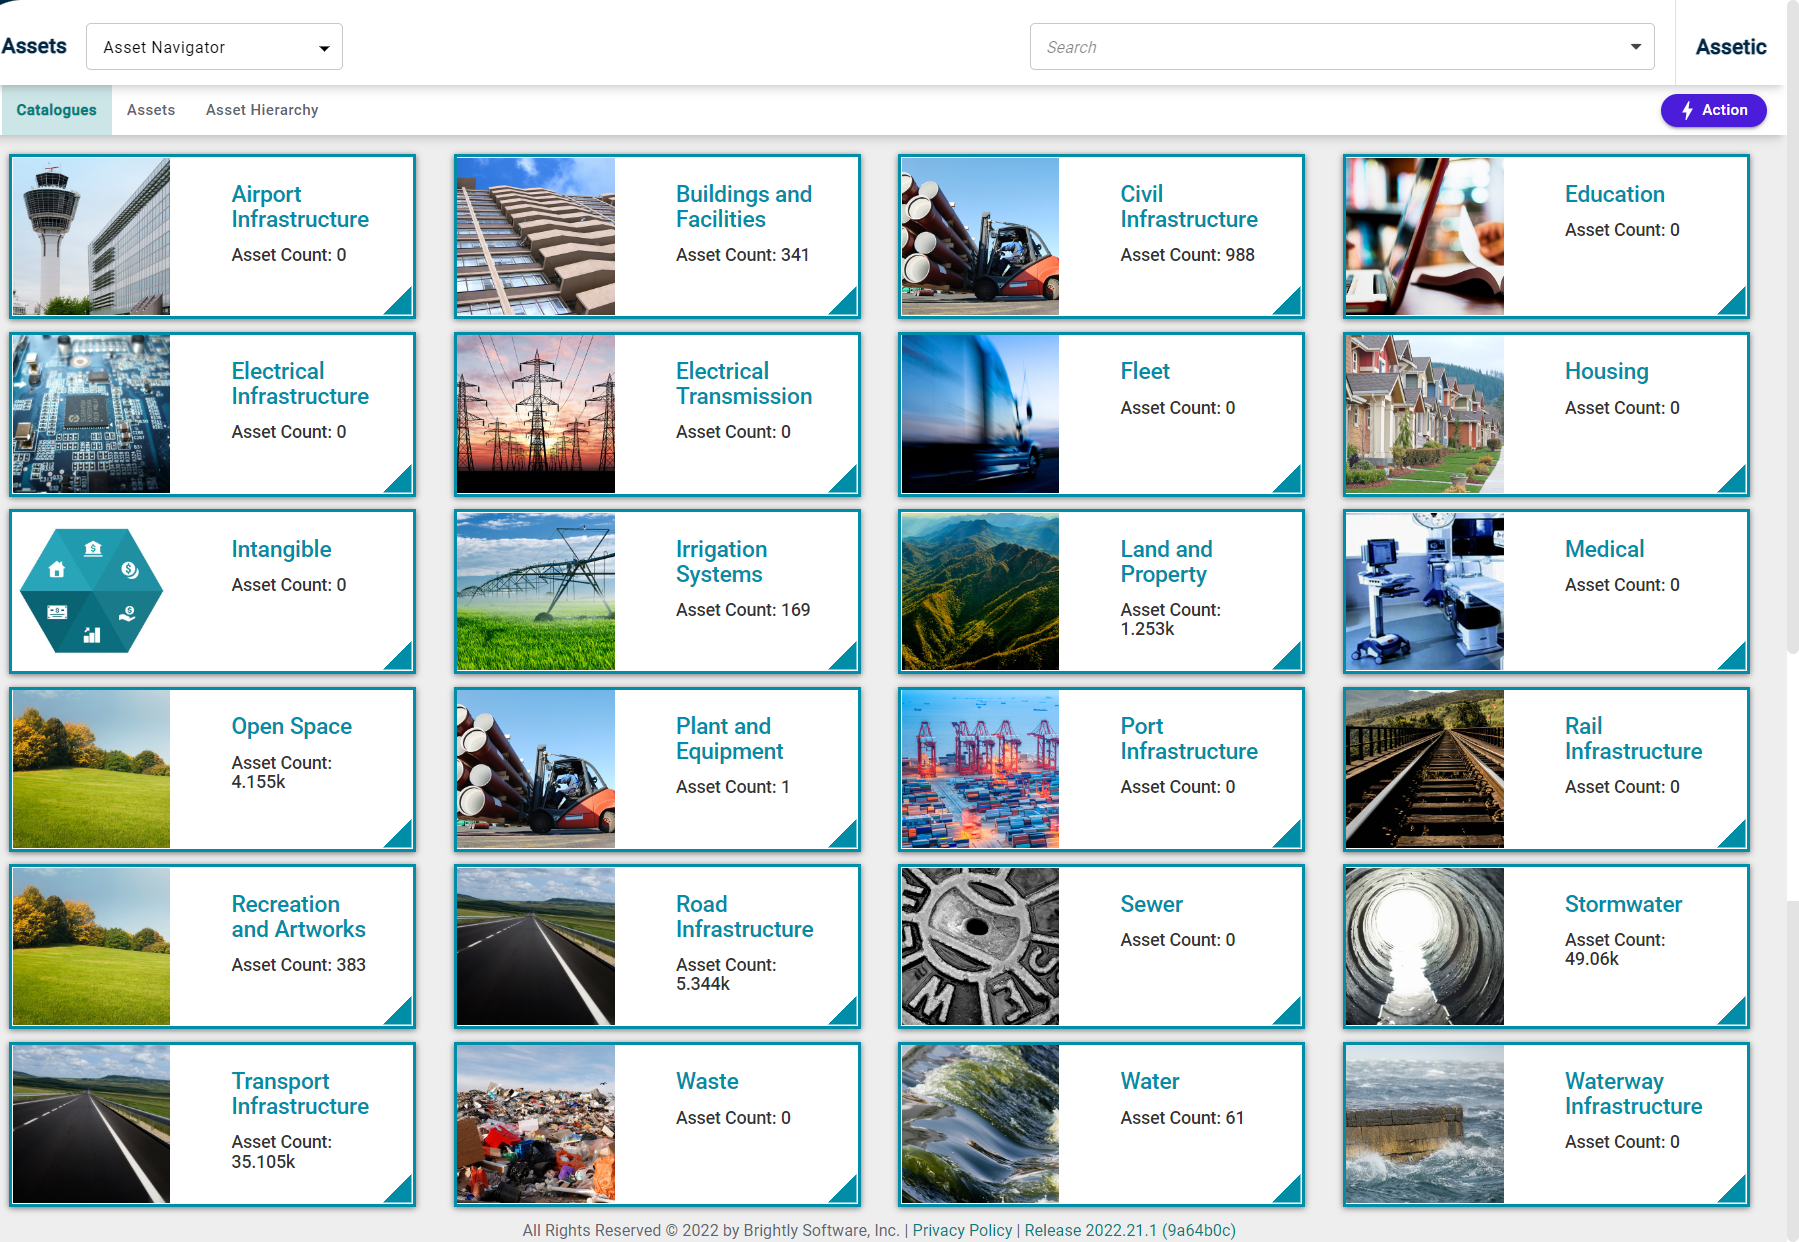Open the Electrical Infrastructure circuit board image

click(x=91, y=414)
